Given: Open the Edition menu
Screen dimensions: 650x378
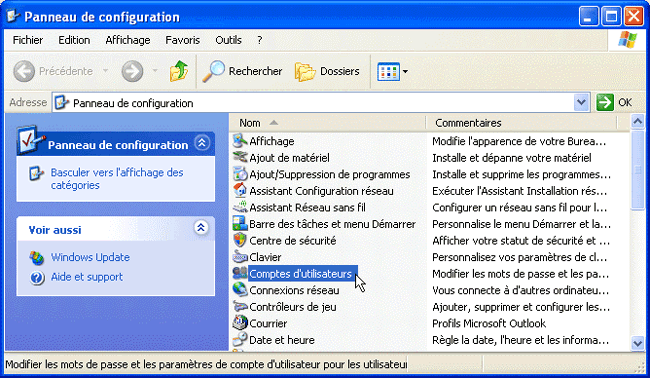Looking at the screenshot, I should [x=74, y=40].
